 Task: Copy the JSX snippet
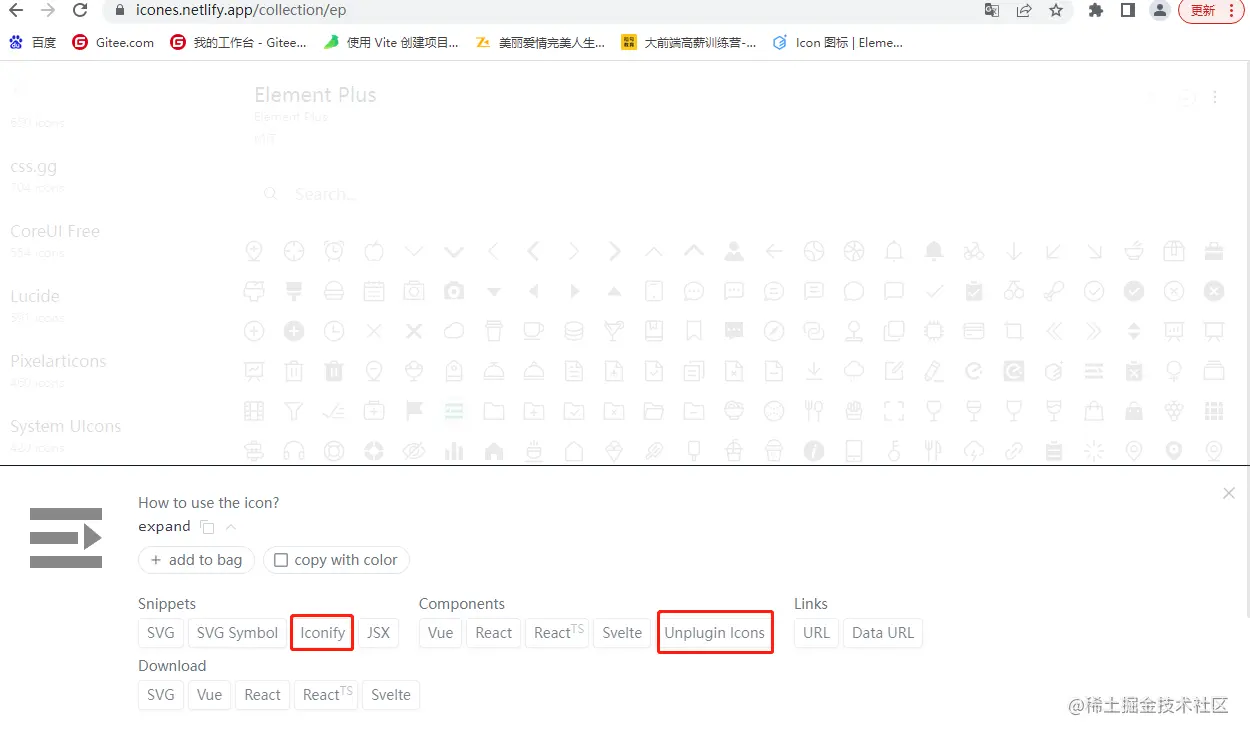pyautogui.click(x=378, y=633)
